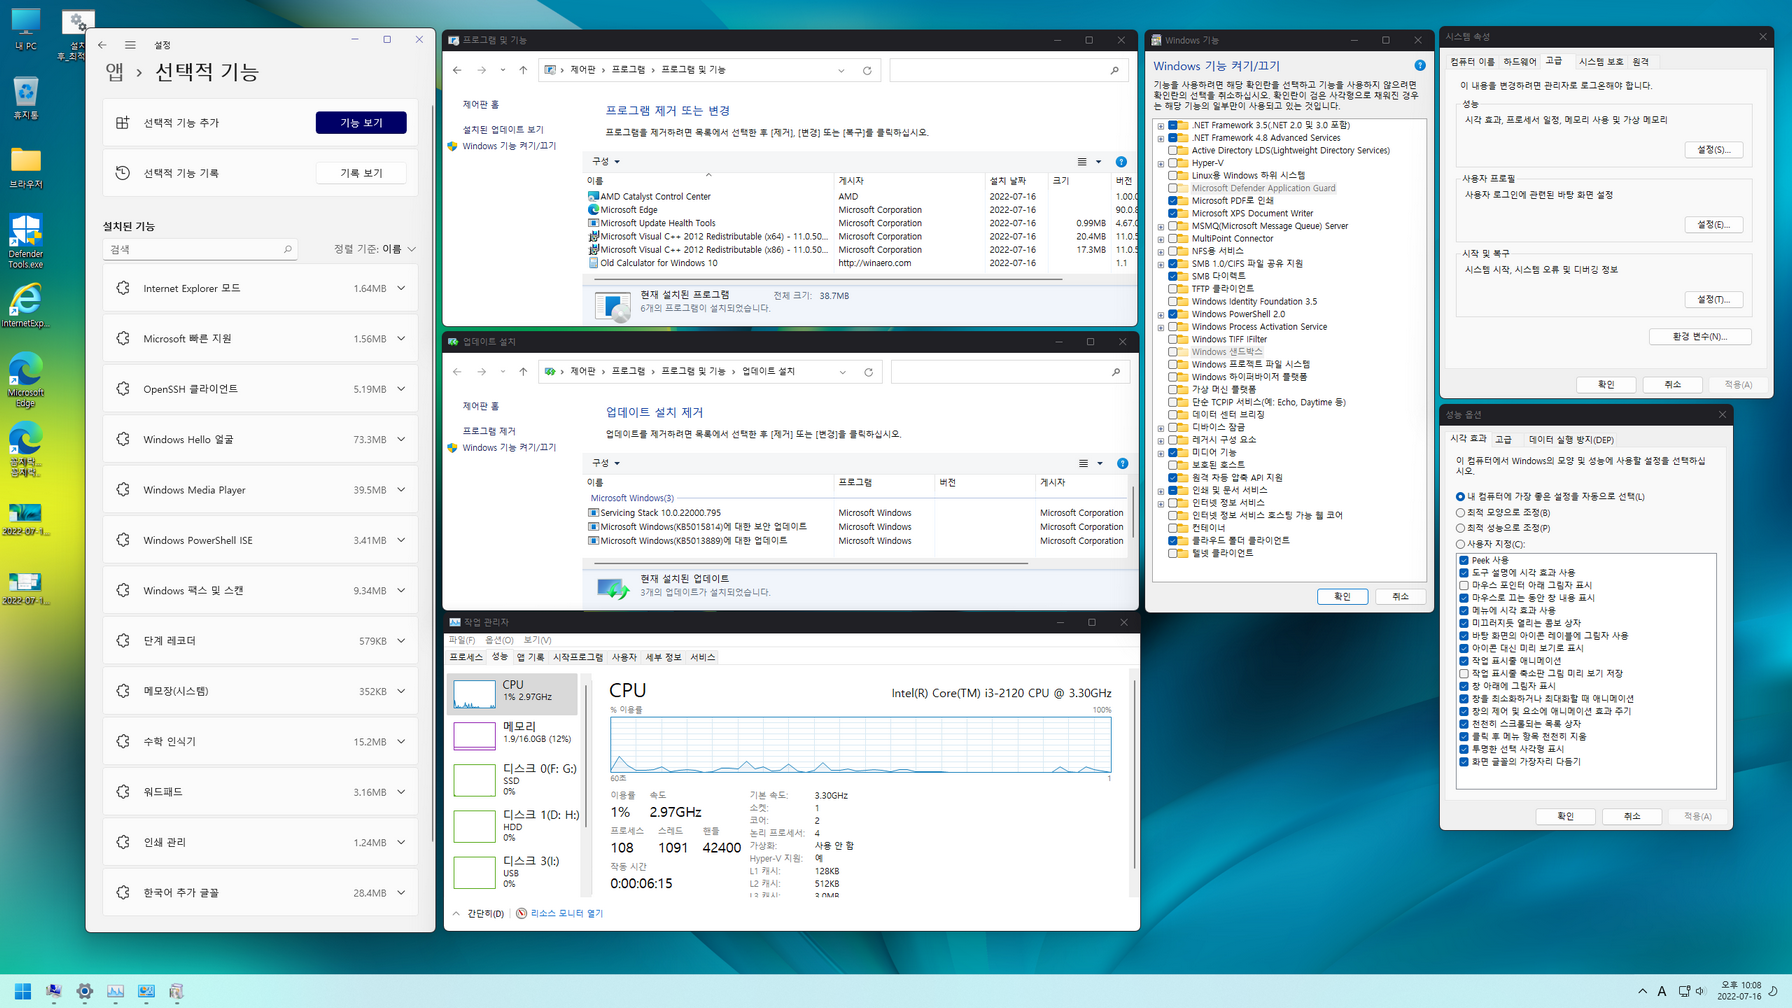Click refresh icon in 프로그램 및 기능 address bar
This screenshot has height=1008, width=1792.
click(x=867, y=70)
